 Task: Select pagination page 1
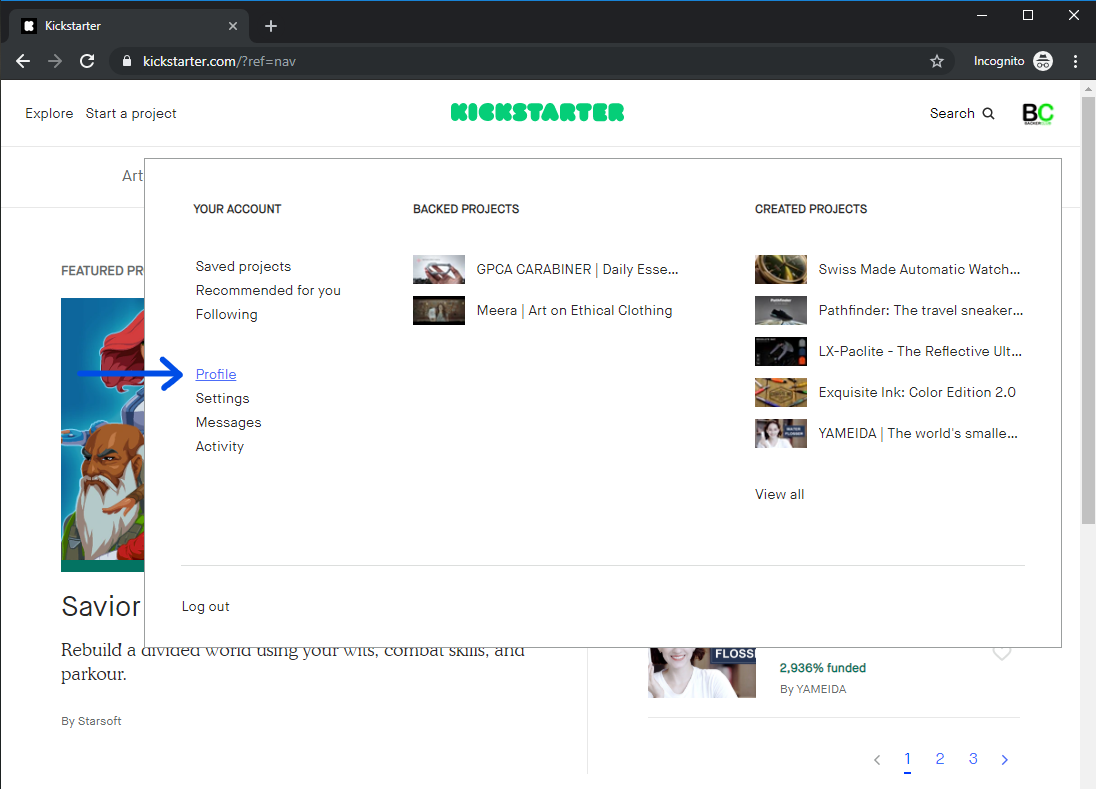pyautogui.click(x=907, y=760)
